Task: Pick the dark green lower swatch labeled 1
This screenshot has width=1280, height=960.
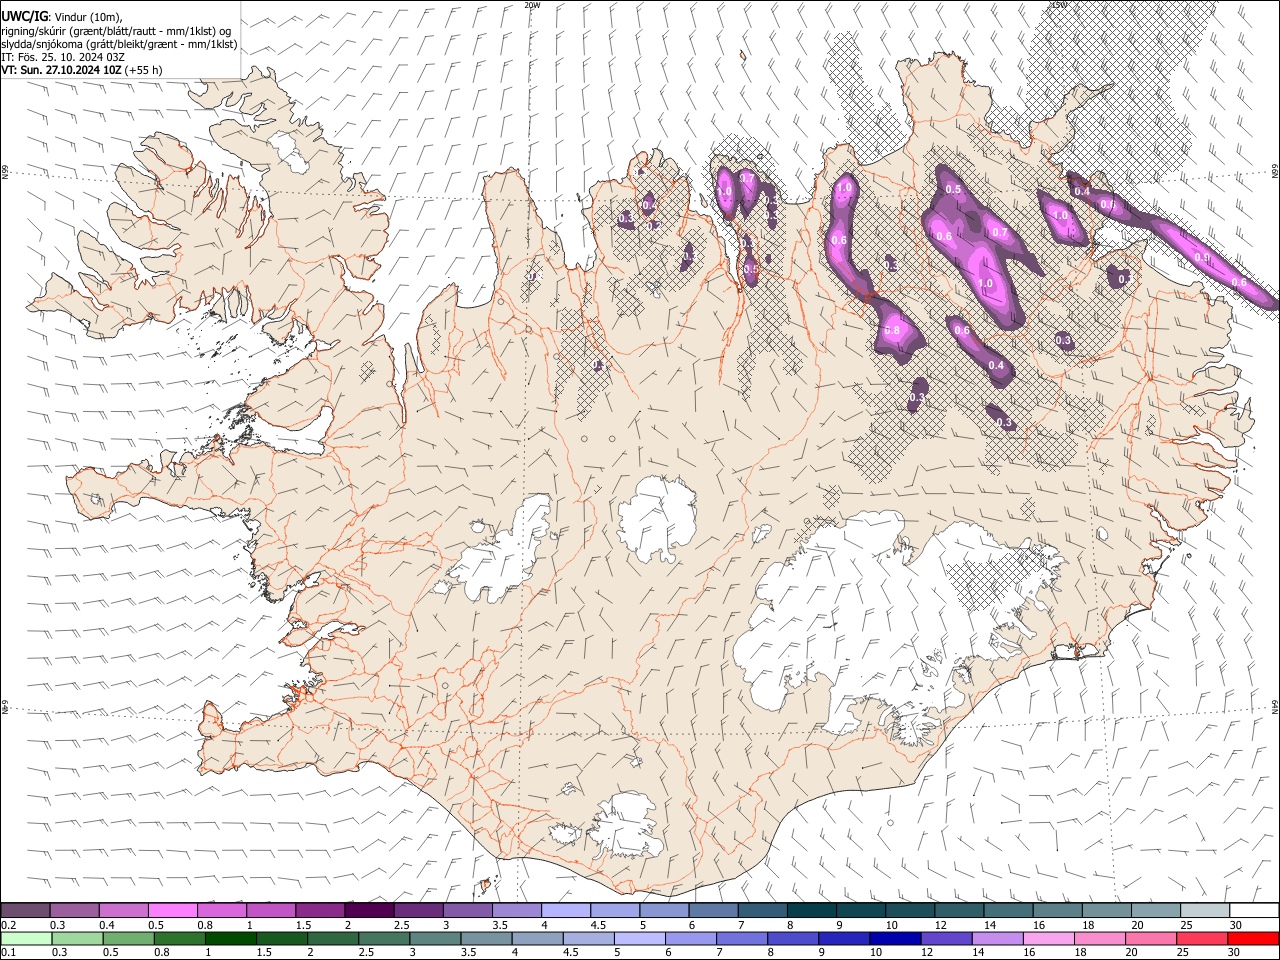Action: point(231,938)
